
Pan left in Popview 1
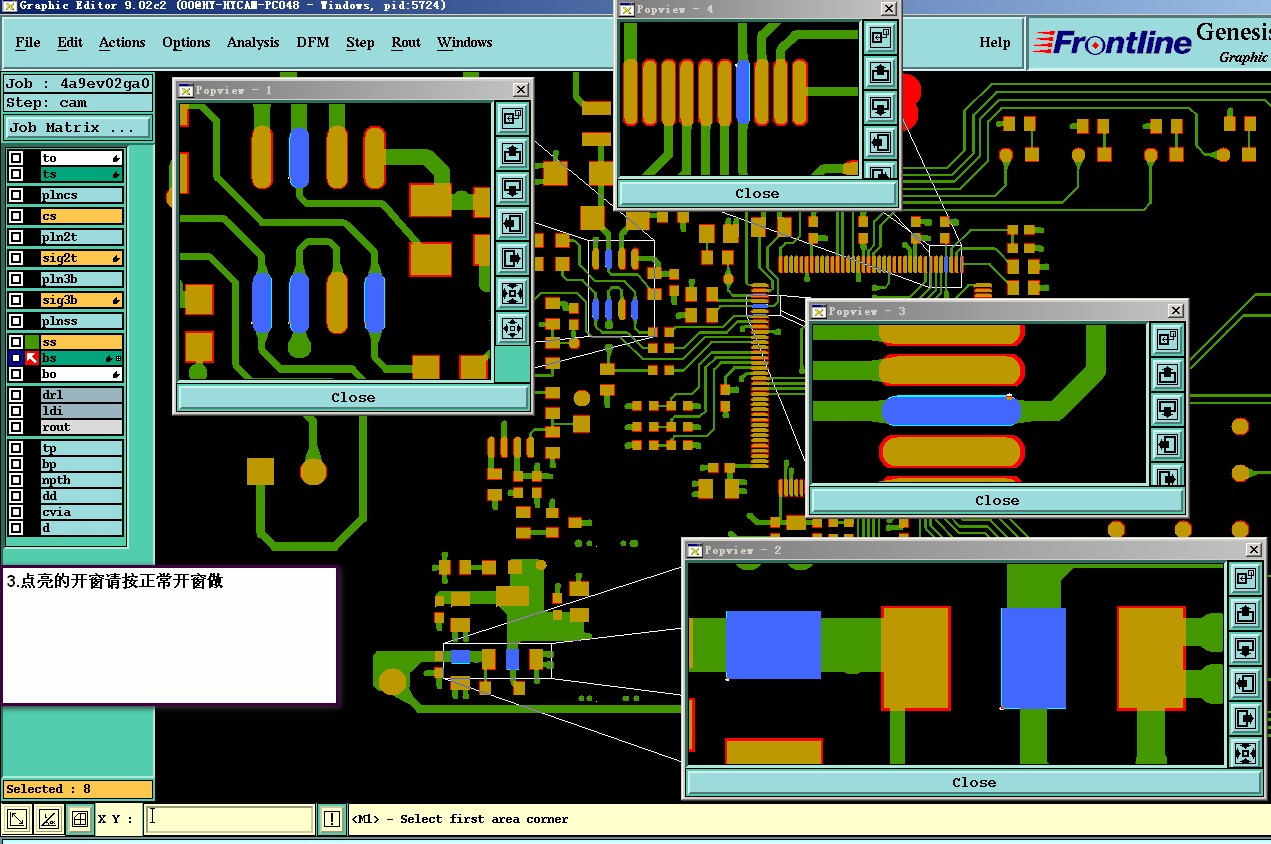pos(512,223)
